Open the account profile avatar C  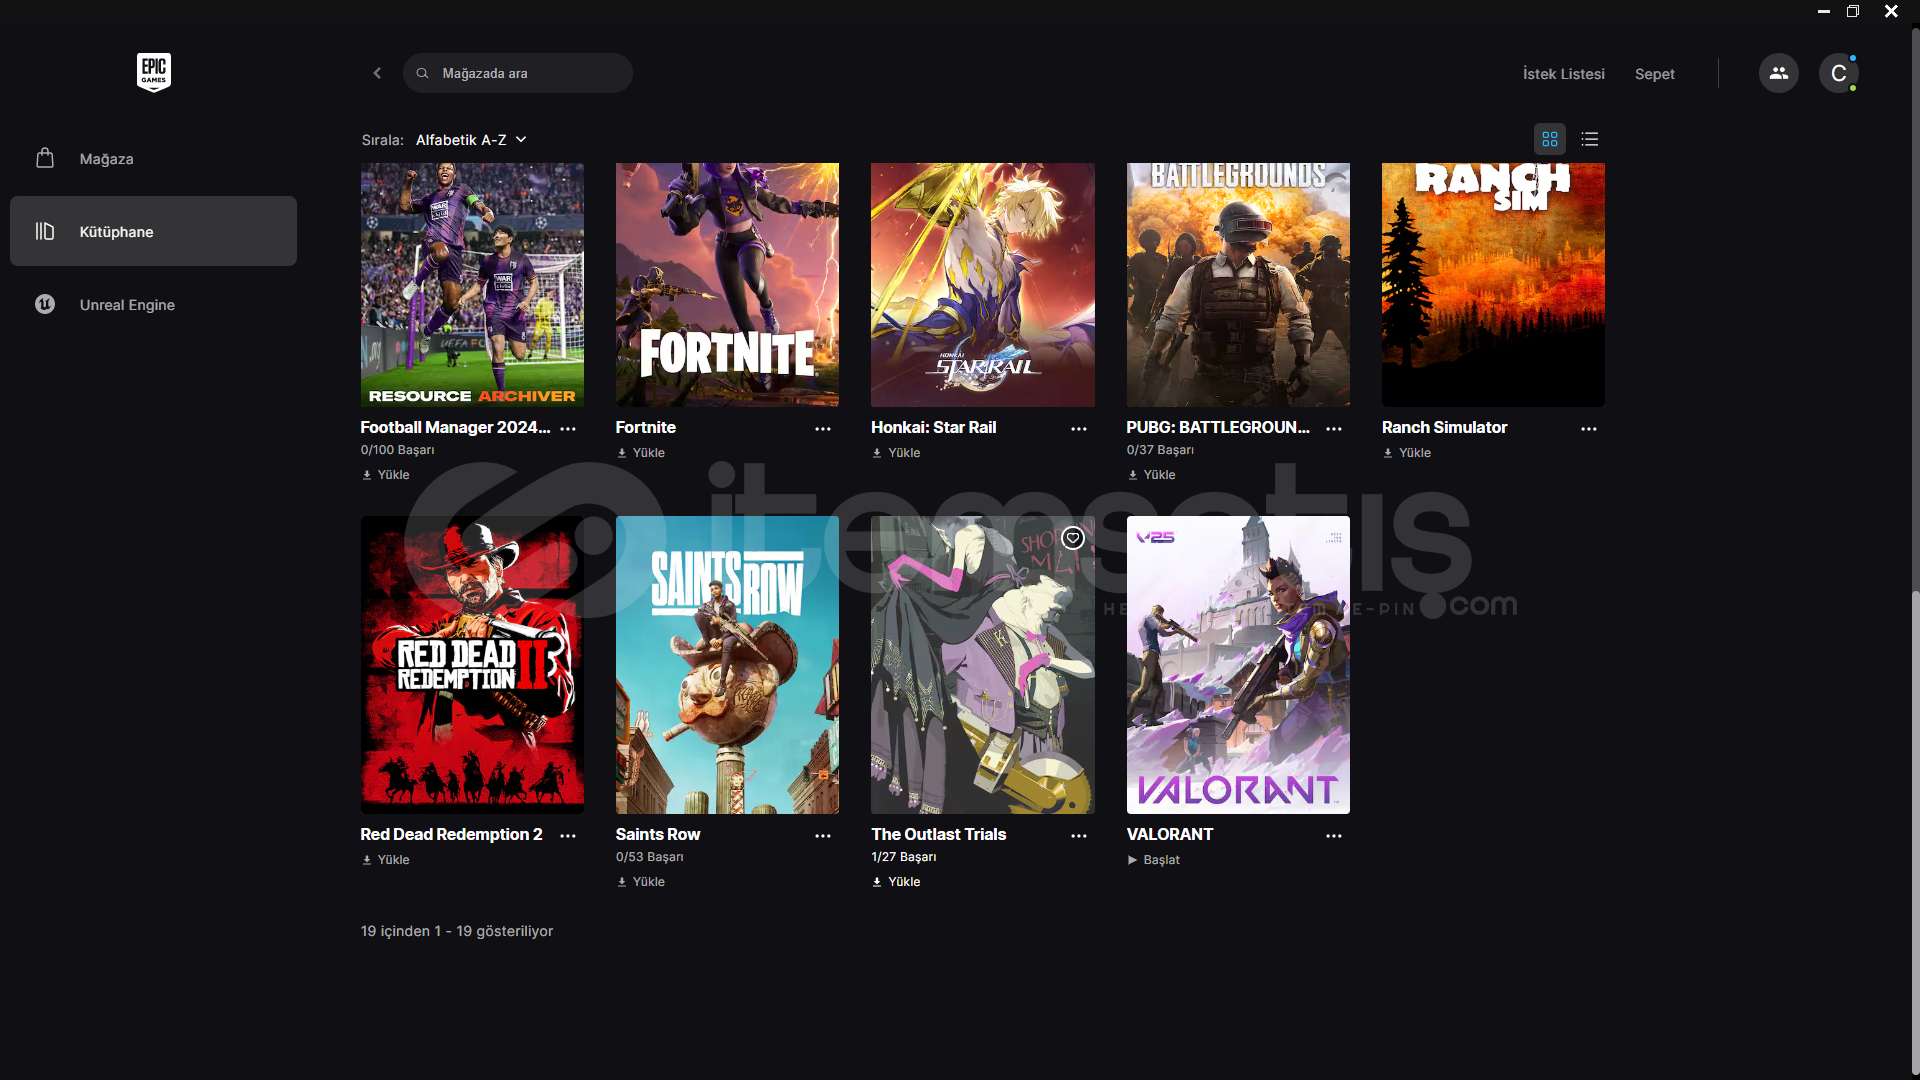pos(1839,73)
